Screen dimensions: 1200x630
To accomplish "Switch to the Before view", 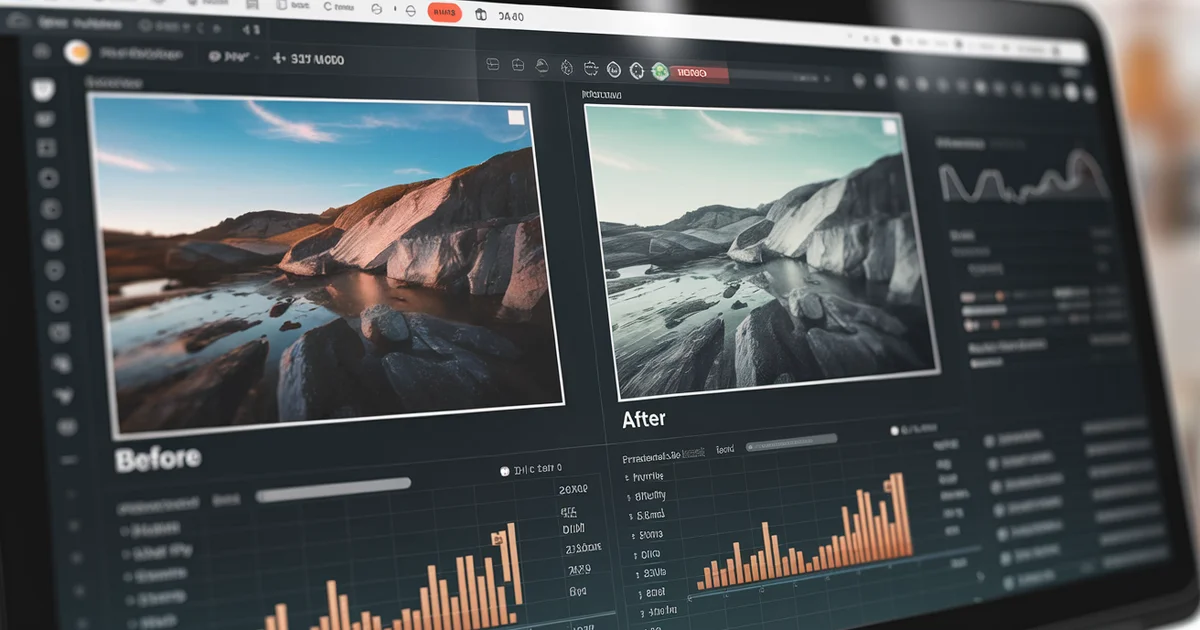I will click(156, 457).
